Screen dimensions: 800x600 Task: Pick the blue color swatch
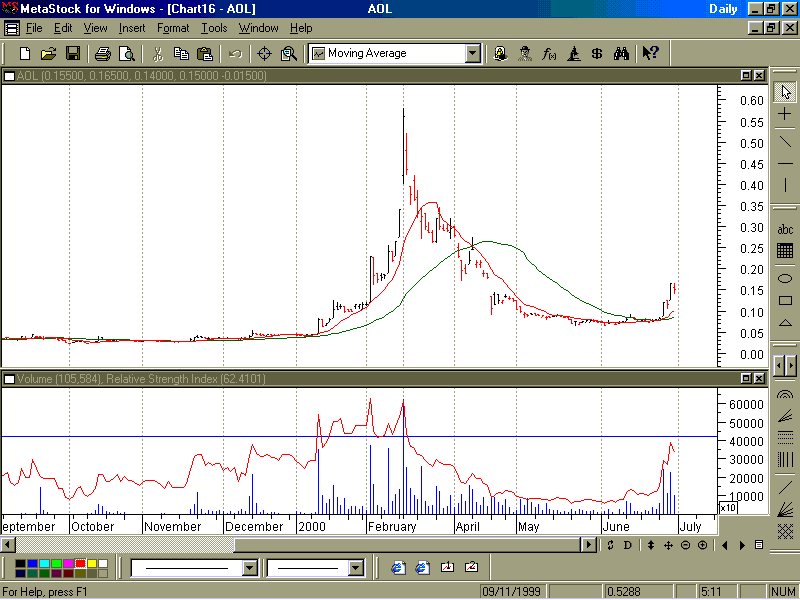coord(32,563)
